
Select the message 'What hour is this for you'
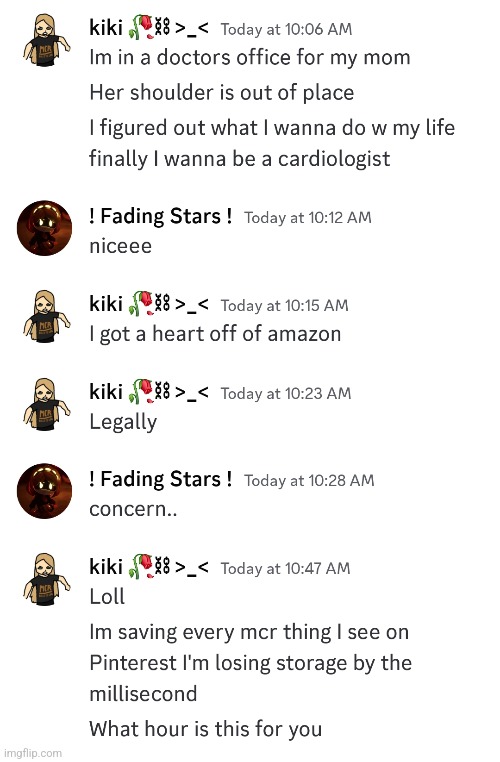[x=206, y=729]
